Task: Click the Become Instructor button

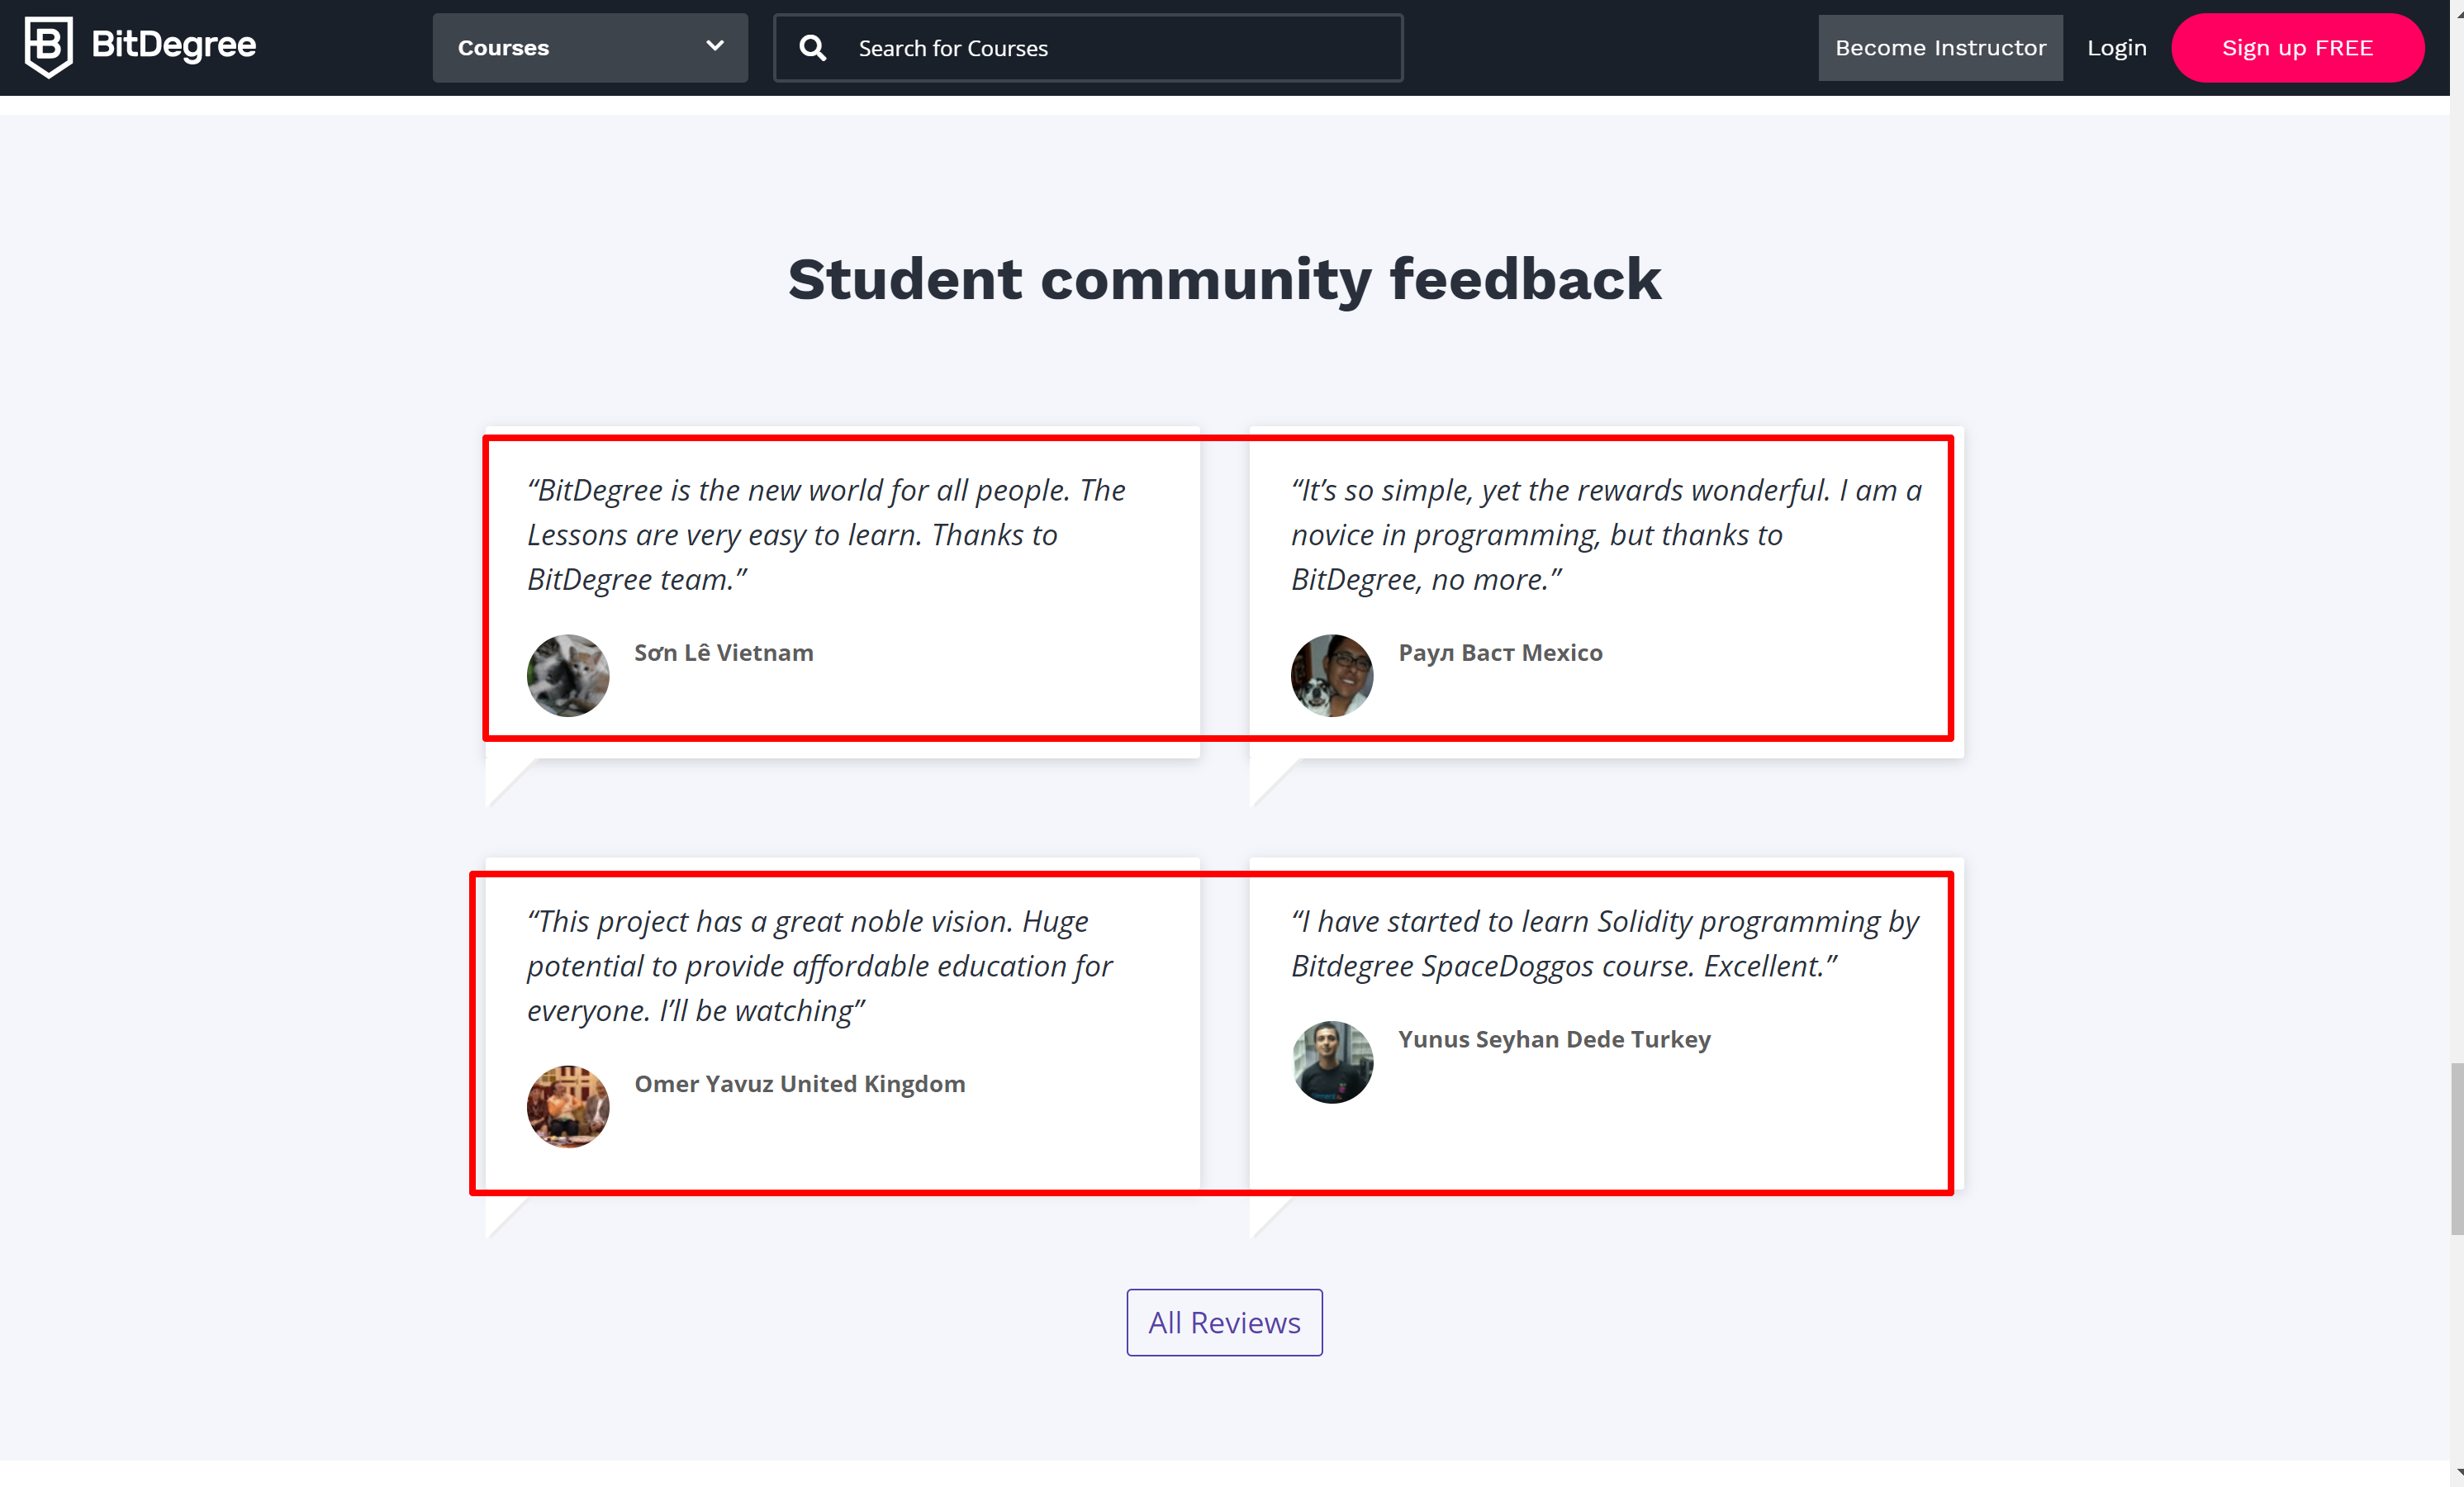Action: pyautogui.click(x=1940, y=47)
